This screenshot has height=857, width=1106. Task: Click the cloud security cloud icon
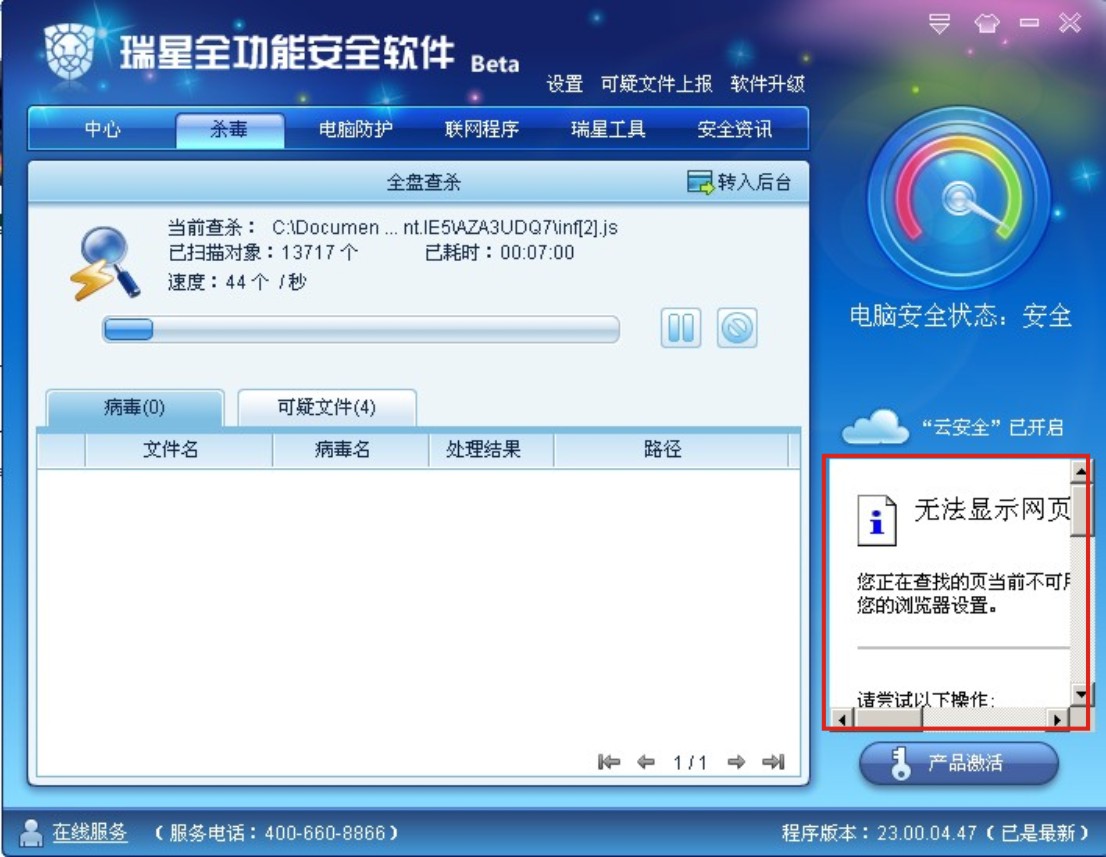(875, 427)
